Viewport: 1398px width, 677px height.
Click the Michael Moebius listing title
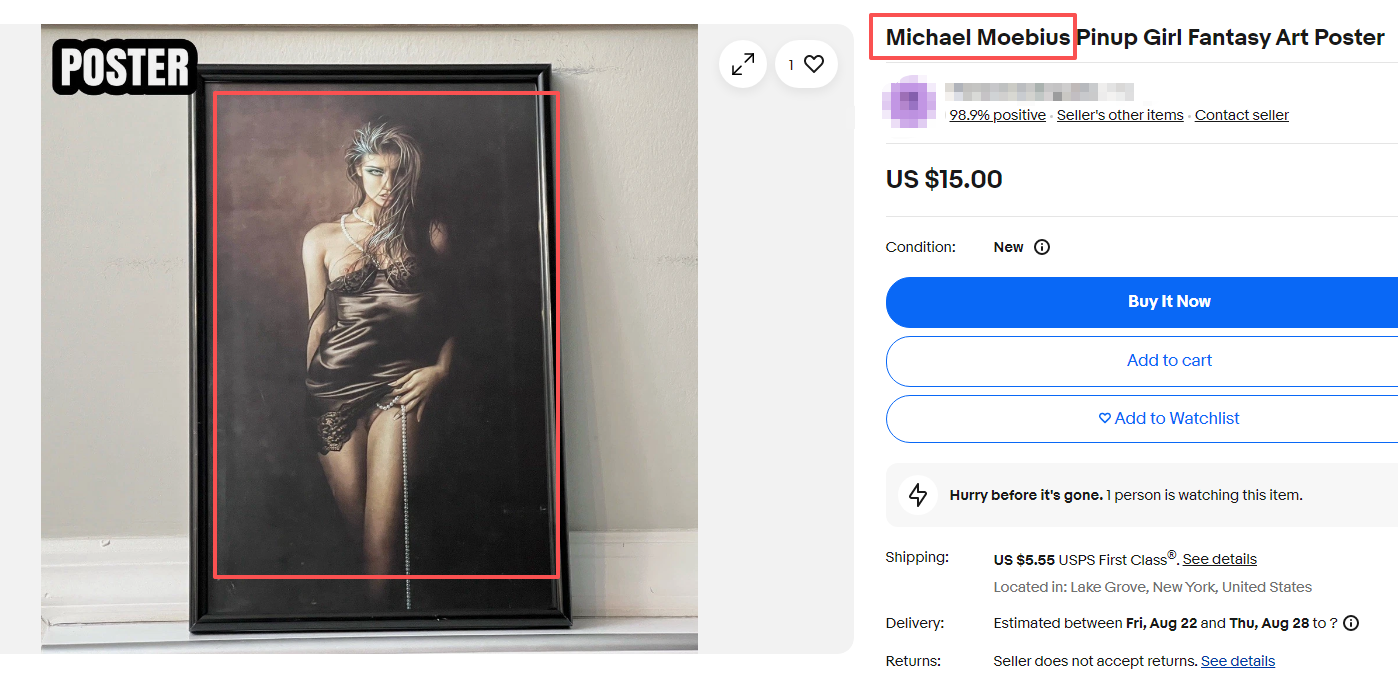click(x=1134, y=38)
